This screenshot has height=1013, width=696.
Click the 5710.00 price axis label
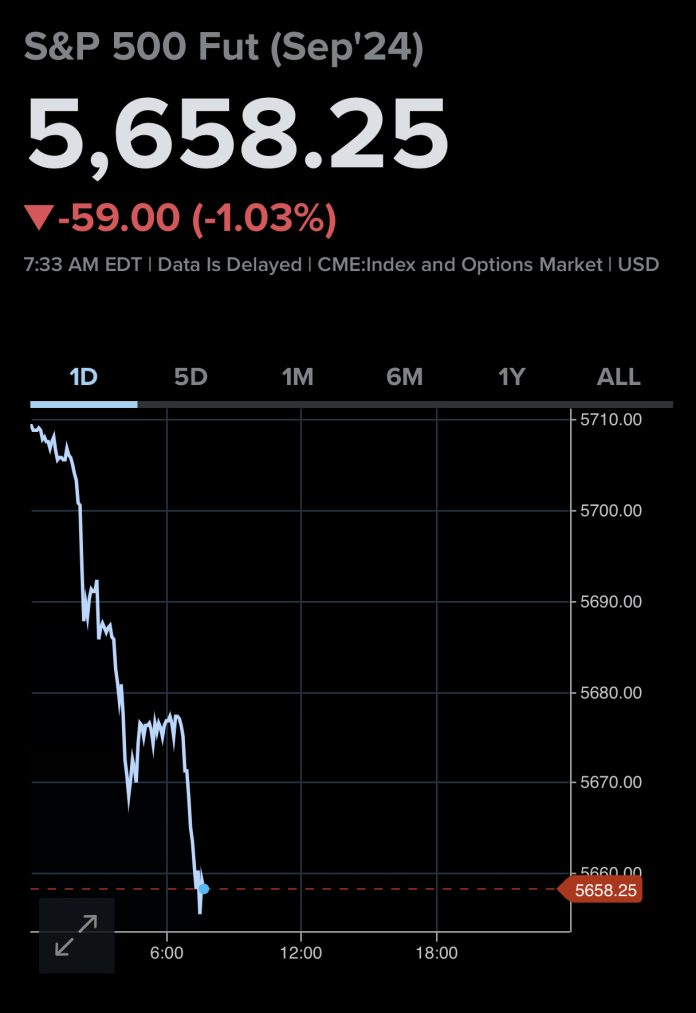point(611,419)
